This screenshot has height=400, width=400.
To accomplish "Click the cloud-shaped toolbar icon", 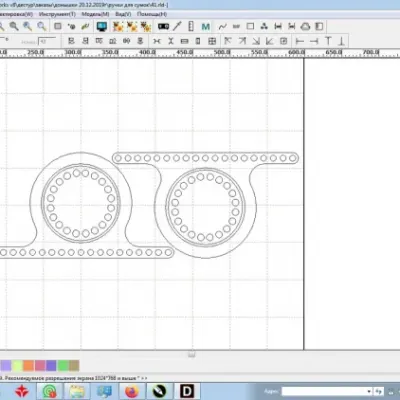I will pos(305,26).
